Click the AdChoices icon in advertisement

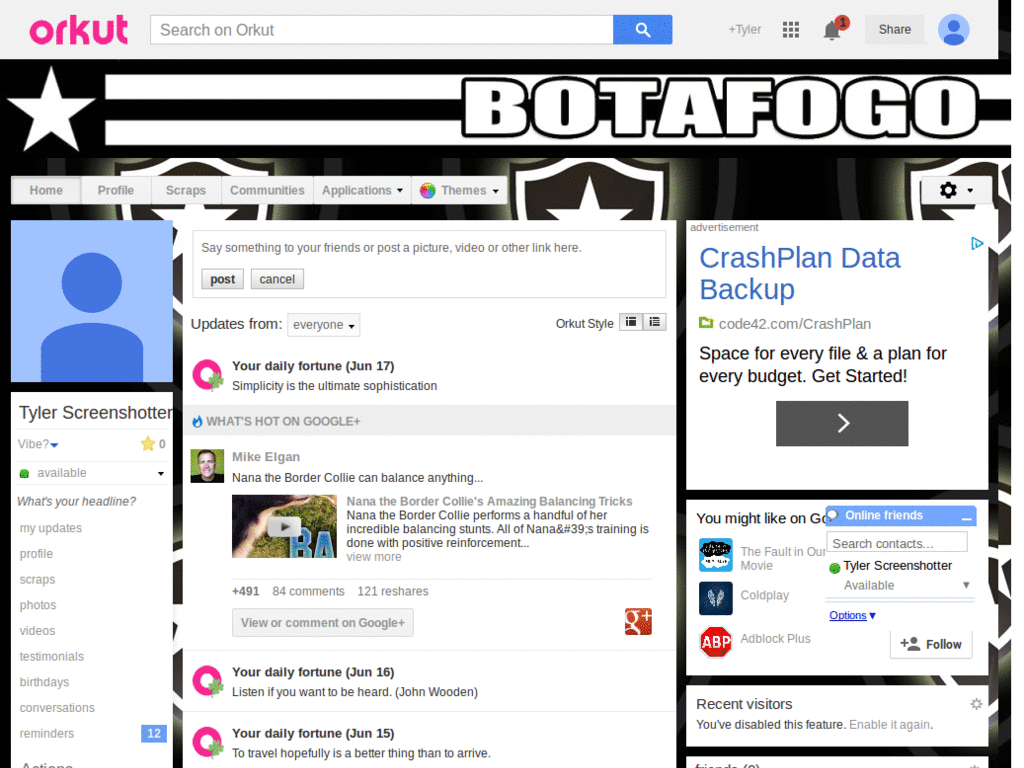[x=976, y=244]
